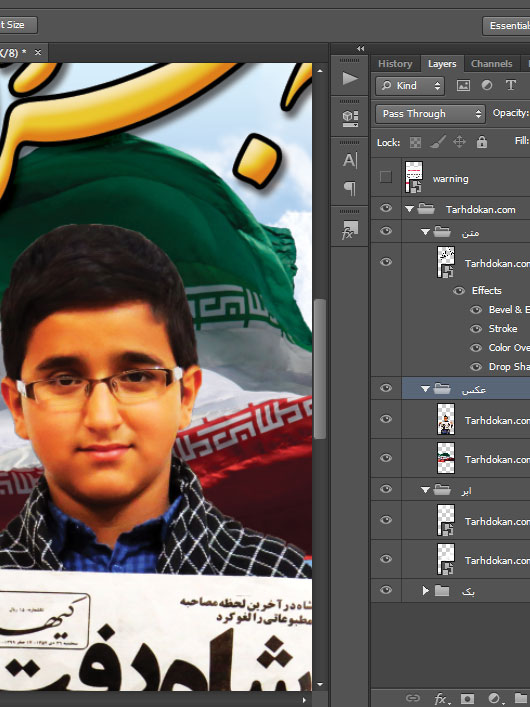Create new adjustment layer icon
The width and height of the screenshot is (530, 707).
495,699
